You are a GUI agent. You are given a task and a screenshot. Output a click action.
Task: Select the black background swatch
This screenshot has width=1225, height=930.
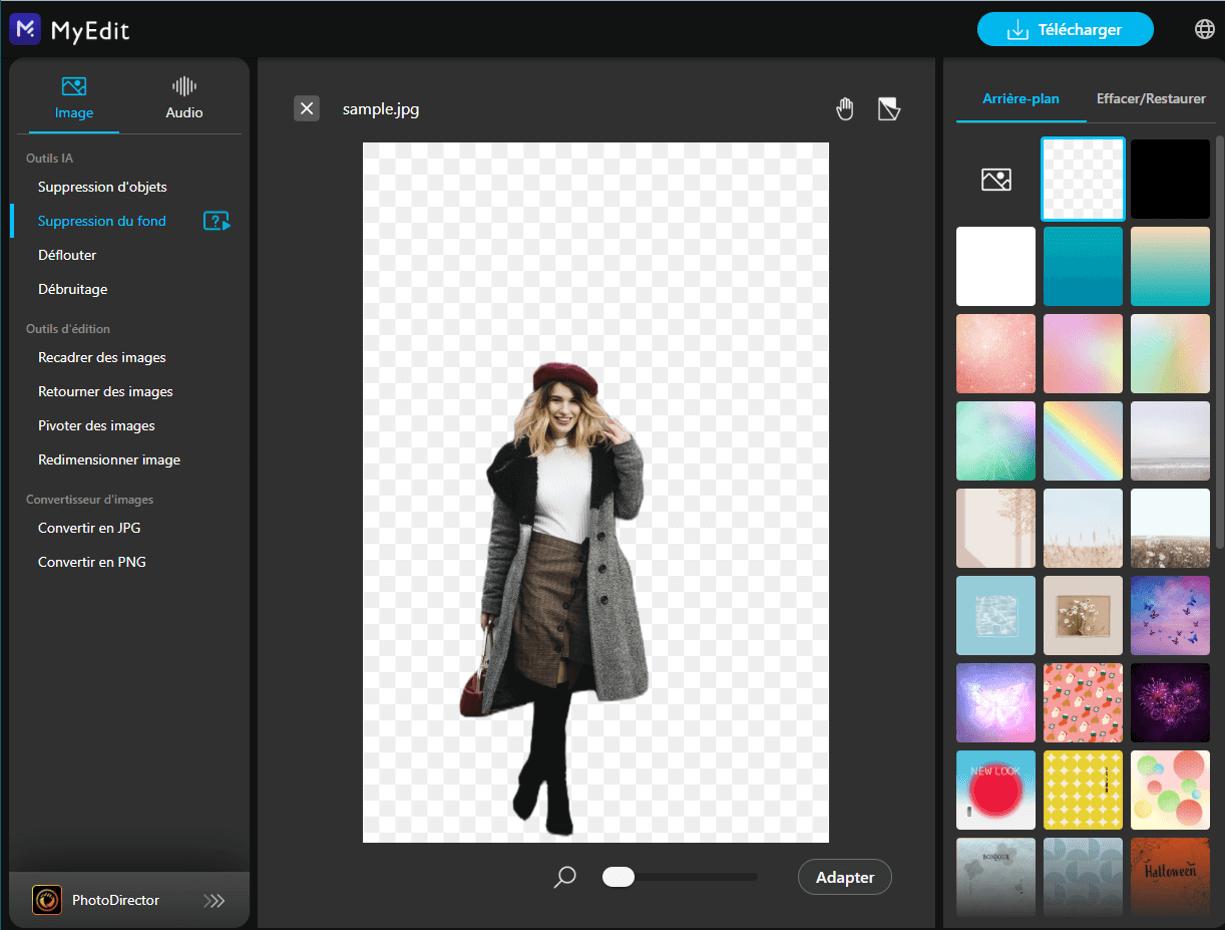(x=1170, y=178)
